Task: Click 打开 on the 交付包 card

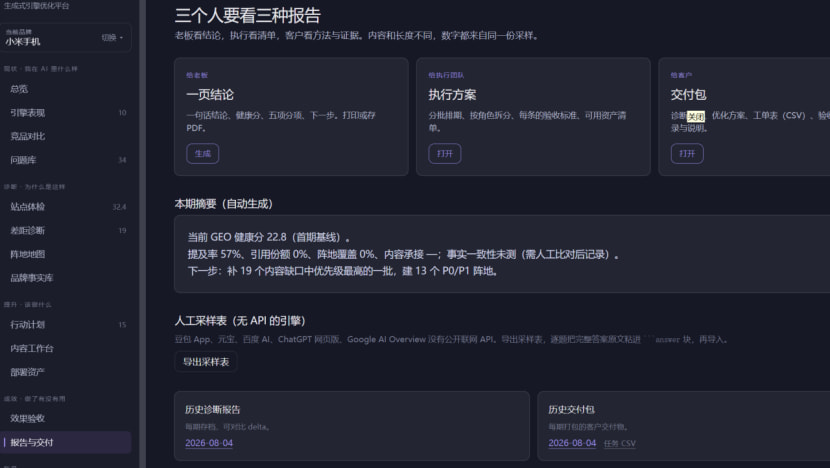Action: coord(687,154)
